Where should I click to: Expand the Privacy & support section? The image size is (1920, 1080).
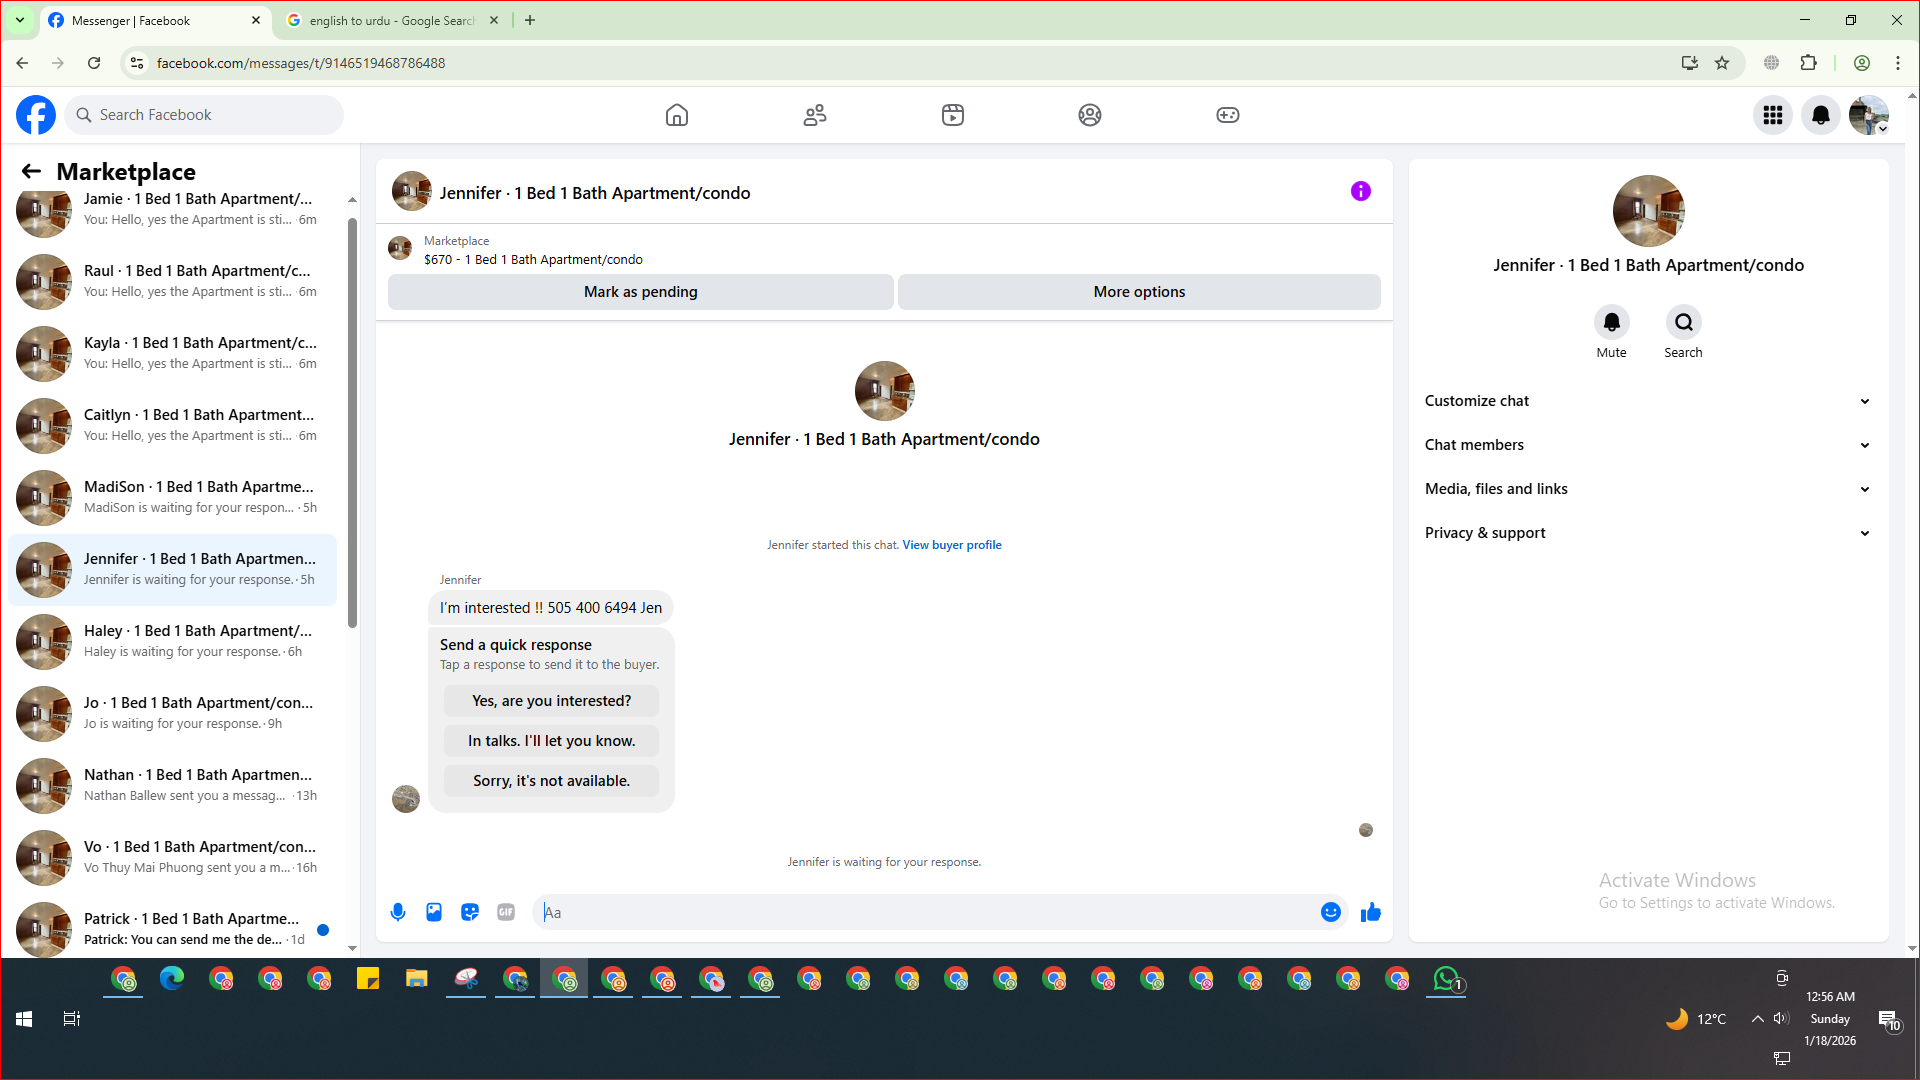tap(1647, 533)
